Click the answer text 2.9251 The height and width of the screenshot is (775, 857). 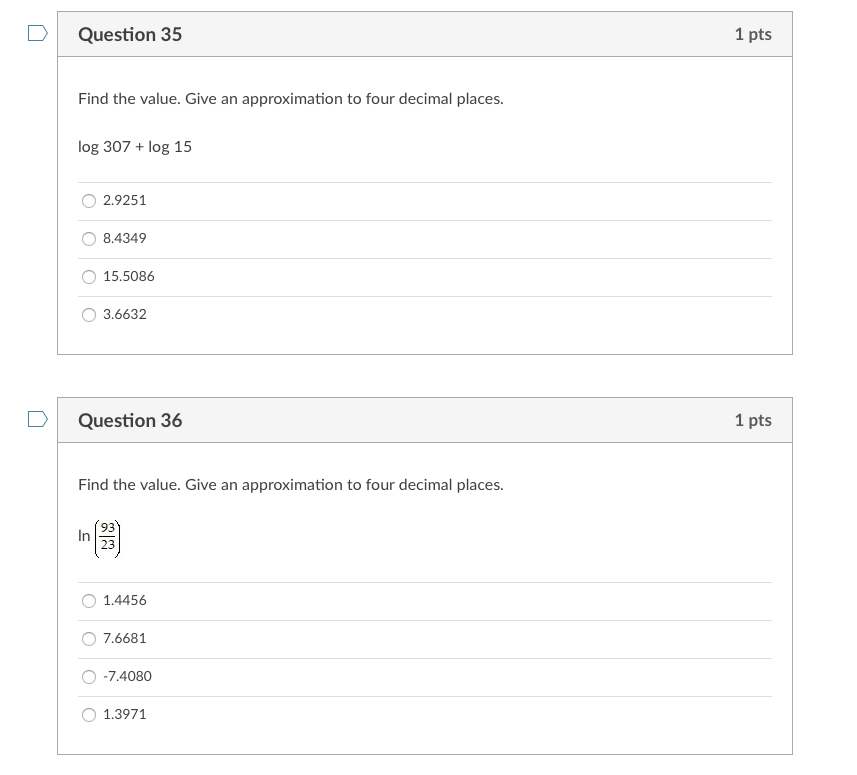click(124, 200)
